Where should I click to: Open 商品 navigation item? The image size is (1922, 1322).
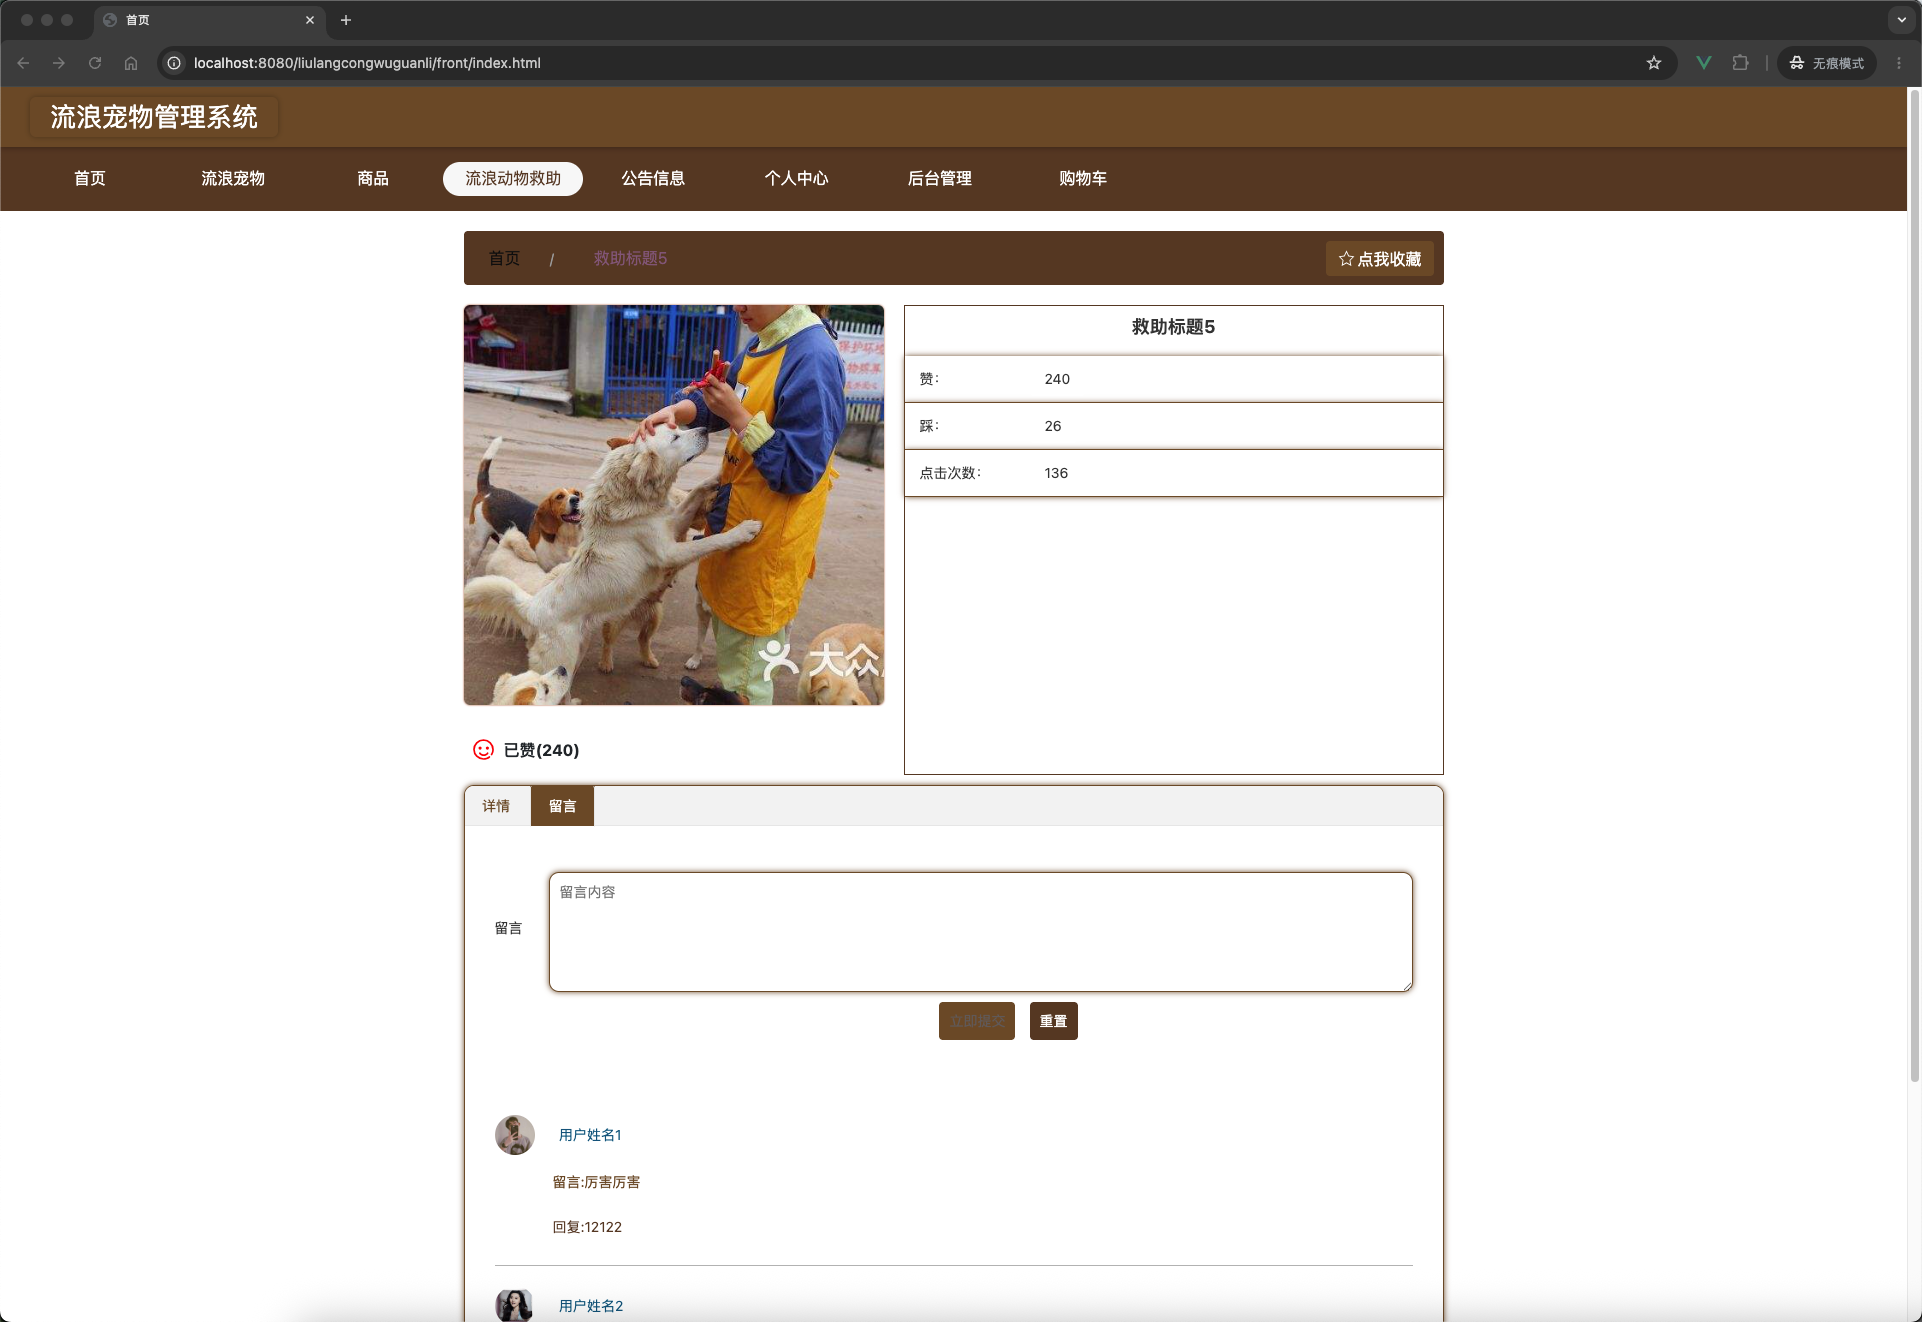click(373, 179)
